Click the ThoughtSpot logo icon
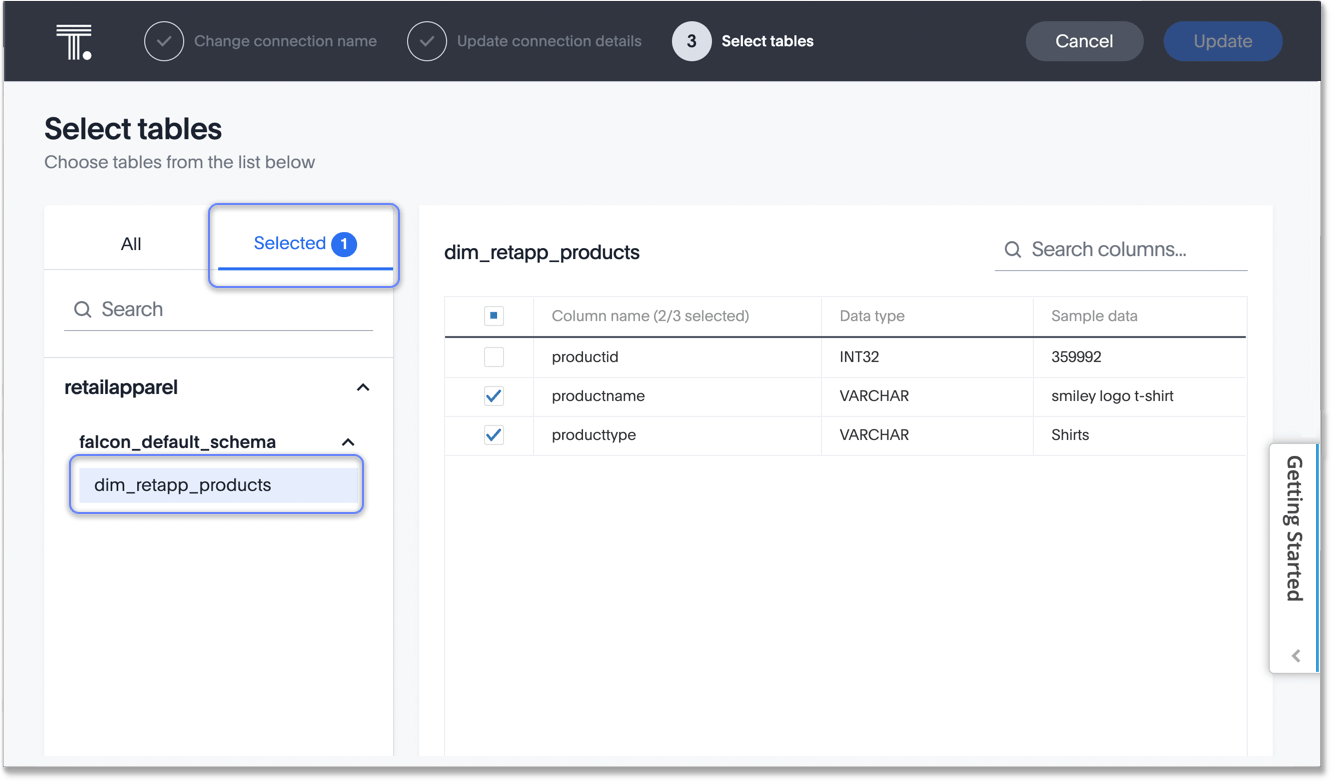The height and width of the screenshot is (782, 1332). [74, 42]
